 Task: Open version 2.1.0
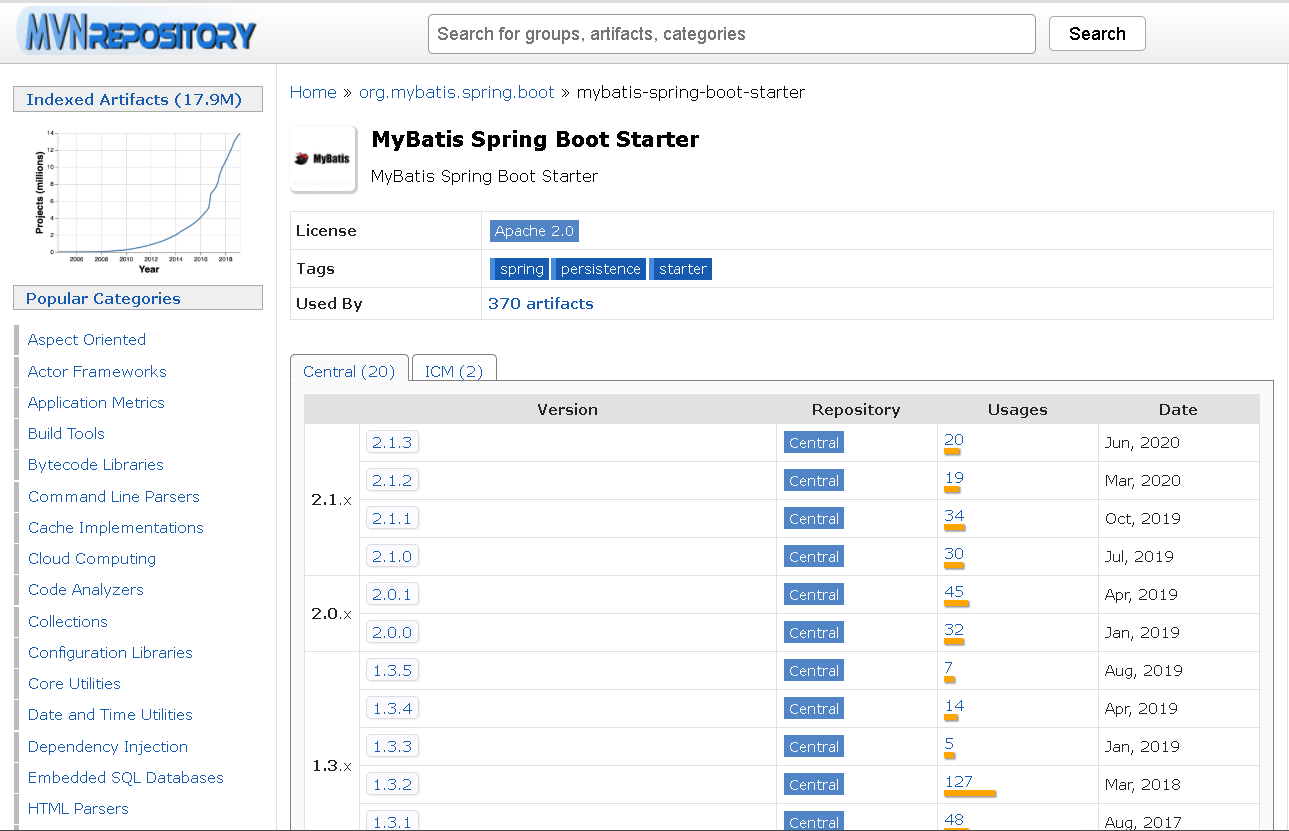(x=392, y=556)
